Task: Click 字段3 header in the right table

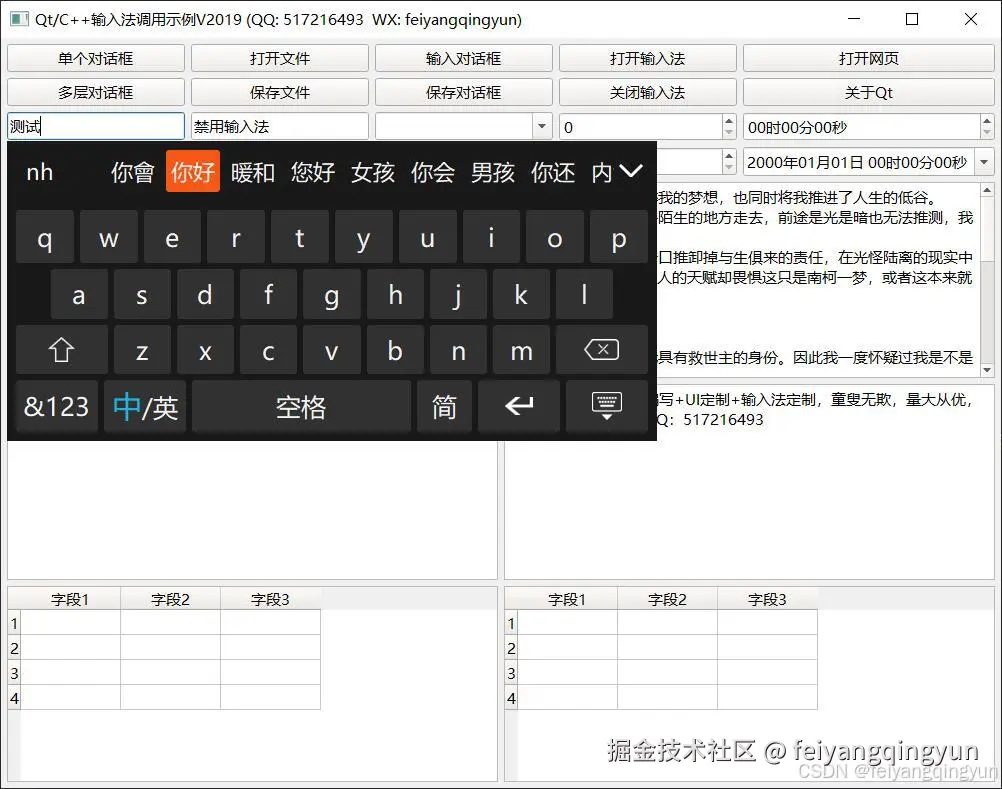Action: (x=767, y=599)
